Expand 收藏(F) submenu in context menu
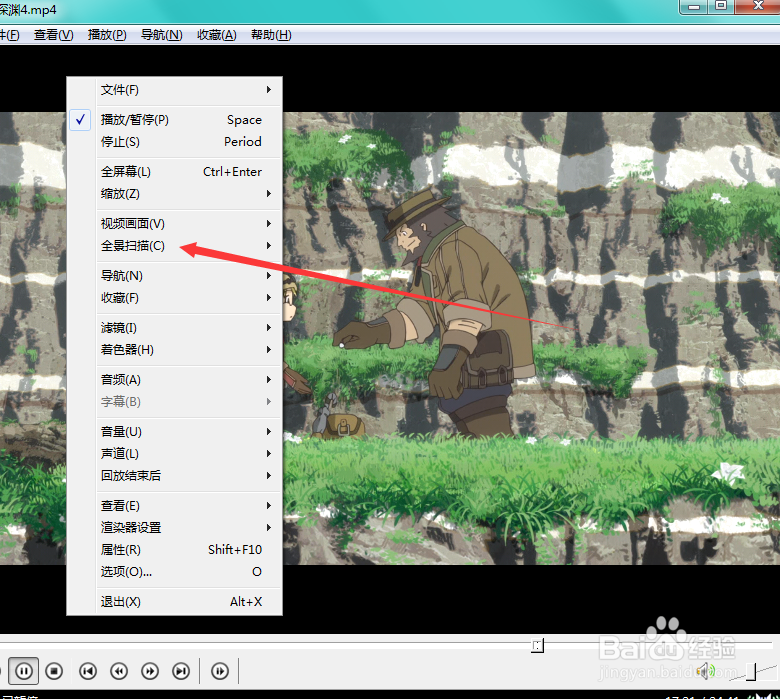Image resolution: width=780 pixels, height=699 pixels. click(x=175, y=298)
